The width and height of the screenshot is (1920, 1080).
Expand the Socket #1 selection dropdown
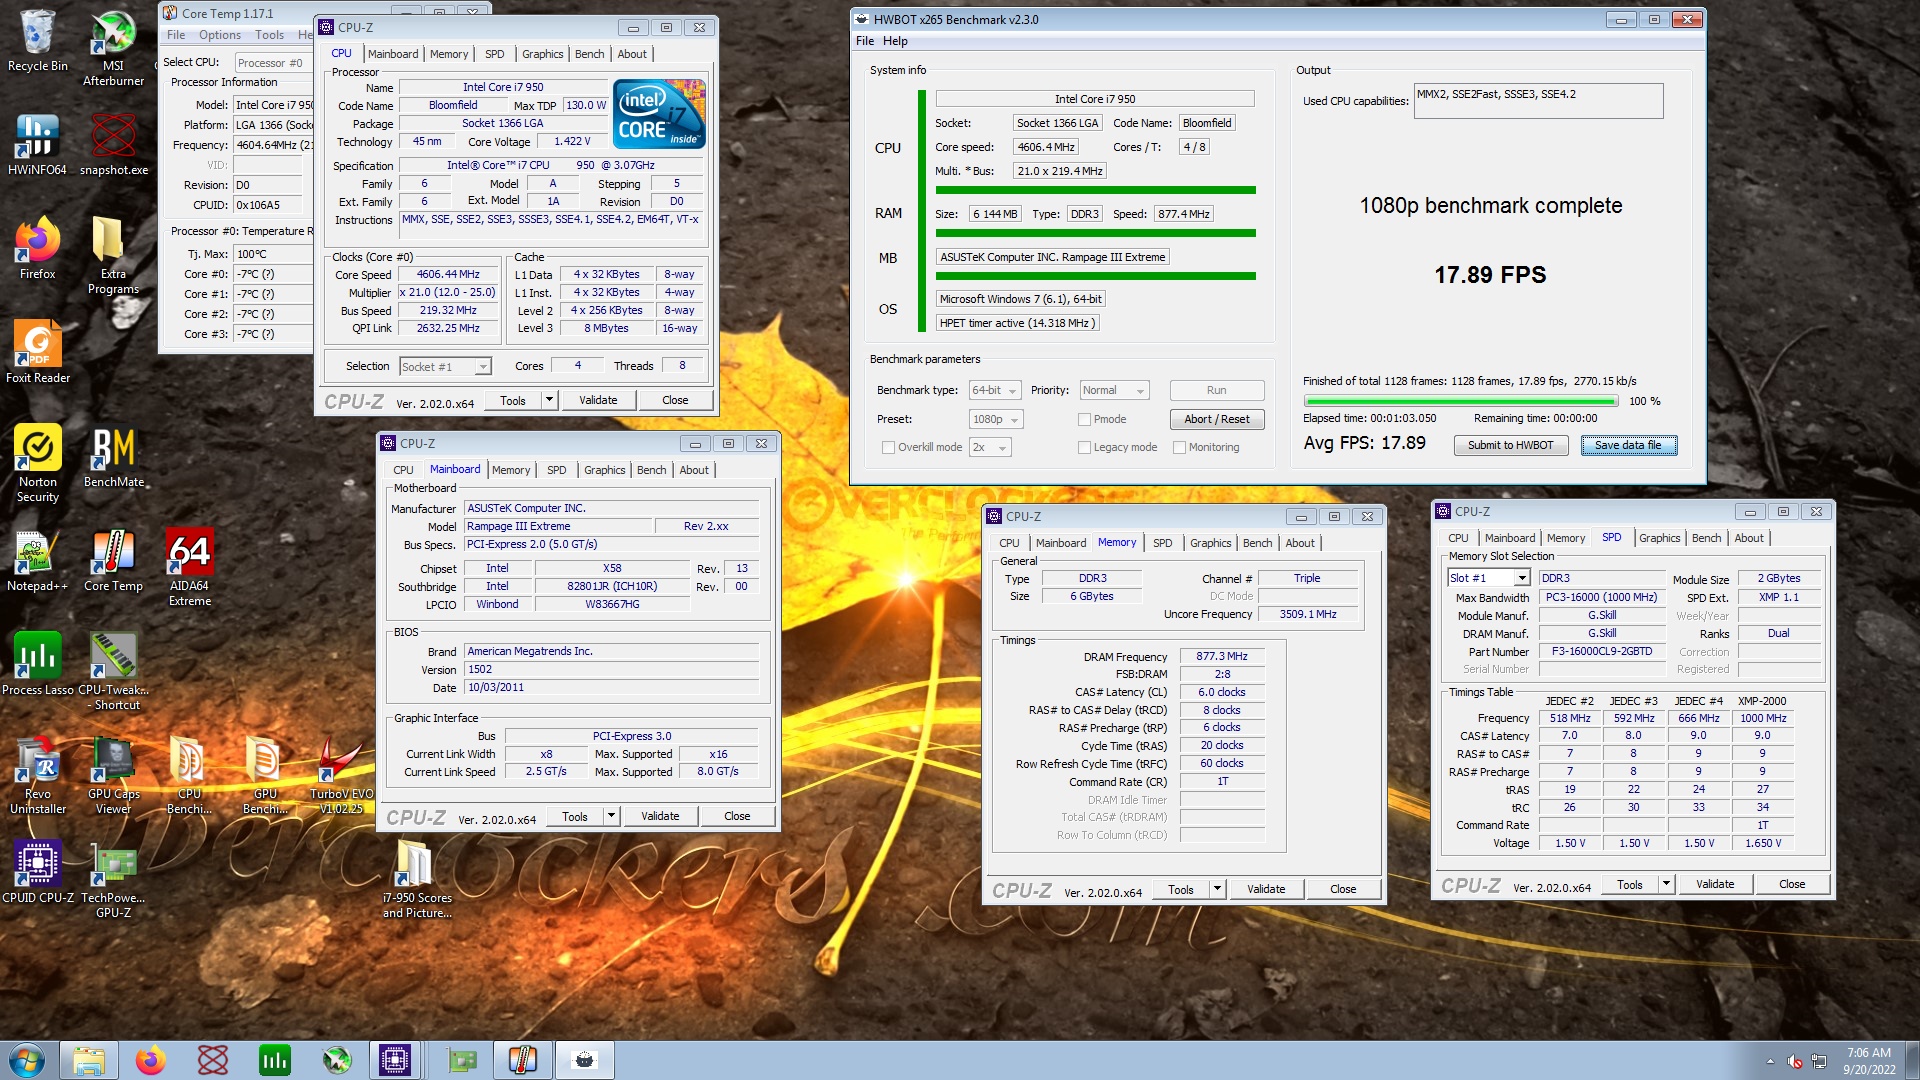445,367
